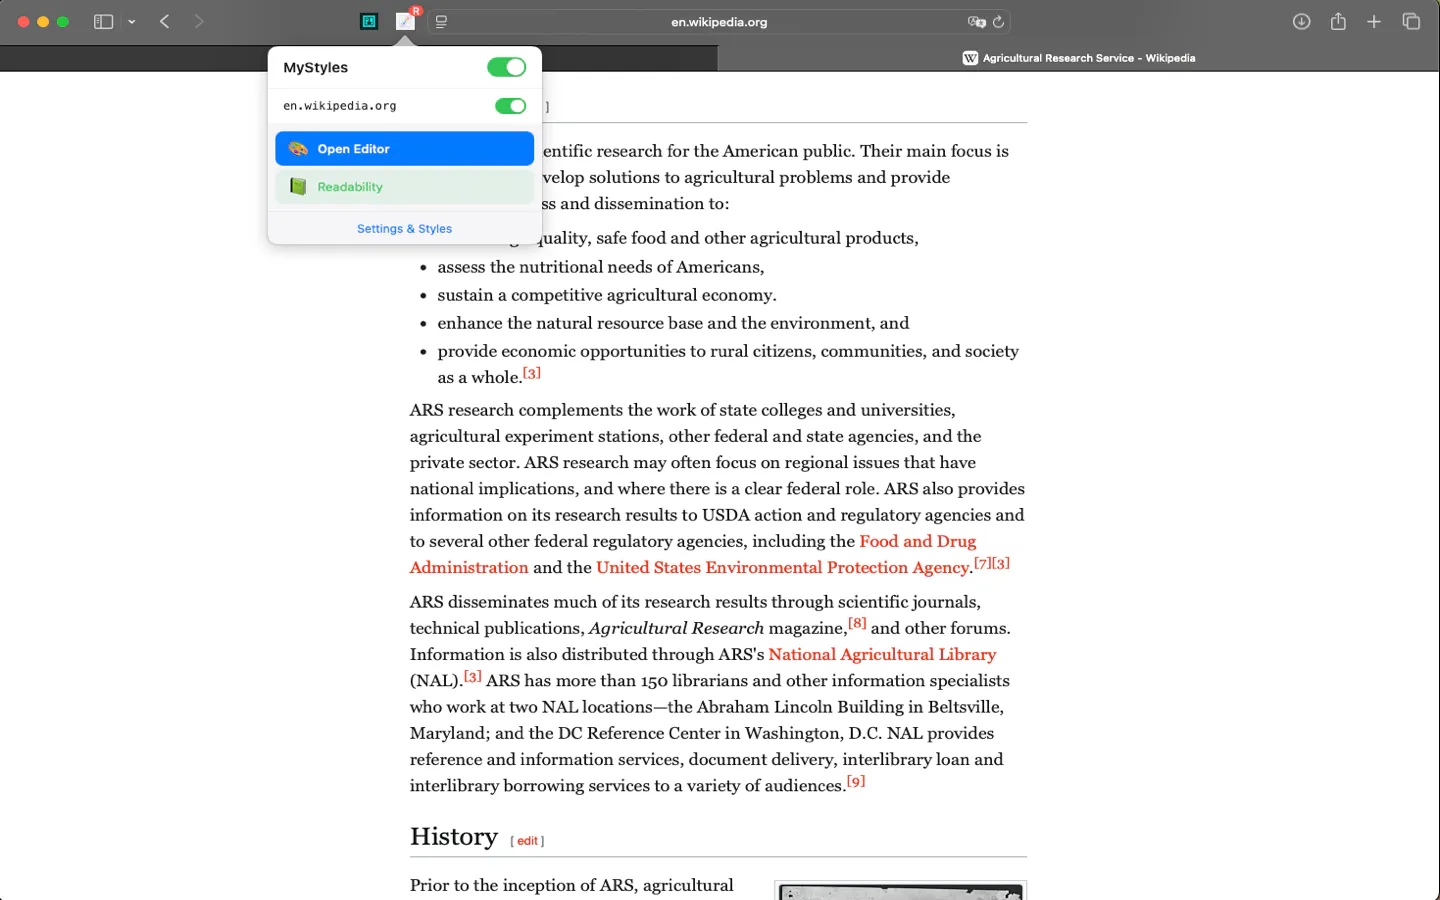Switch to the Agricultural Research Service tab
This screenshot has width=1440, height=900.
coord(1079,58)
